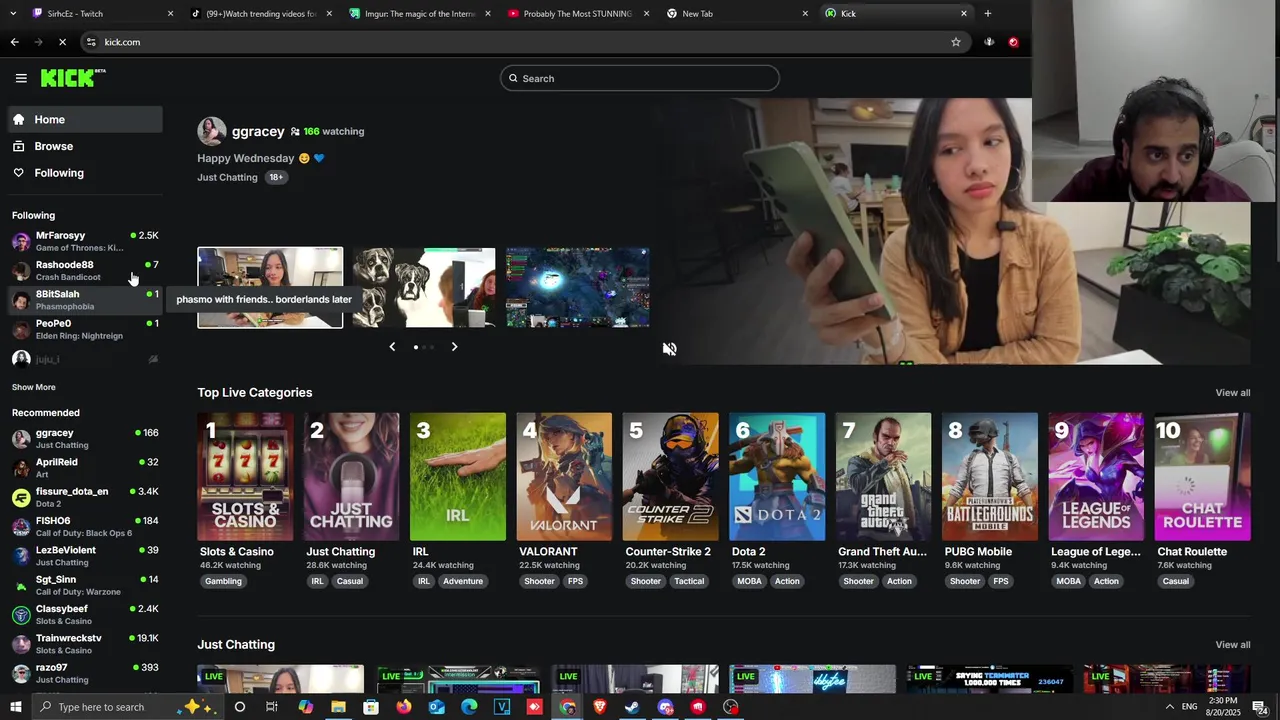Switch to Imgur browser tab

pyautogui.click(x=418, y=14)
